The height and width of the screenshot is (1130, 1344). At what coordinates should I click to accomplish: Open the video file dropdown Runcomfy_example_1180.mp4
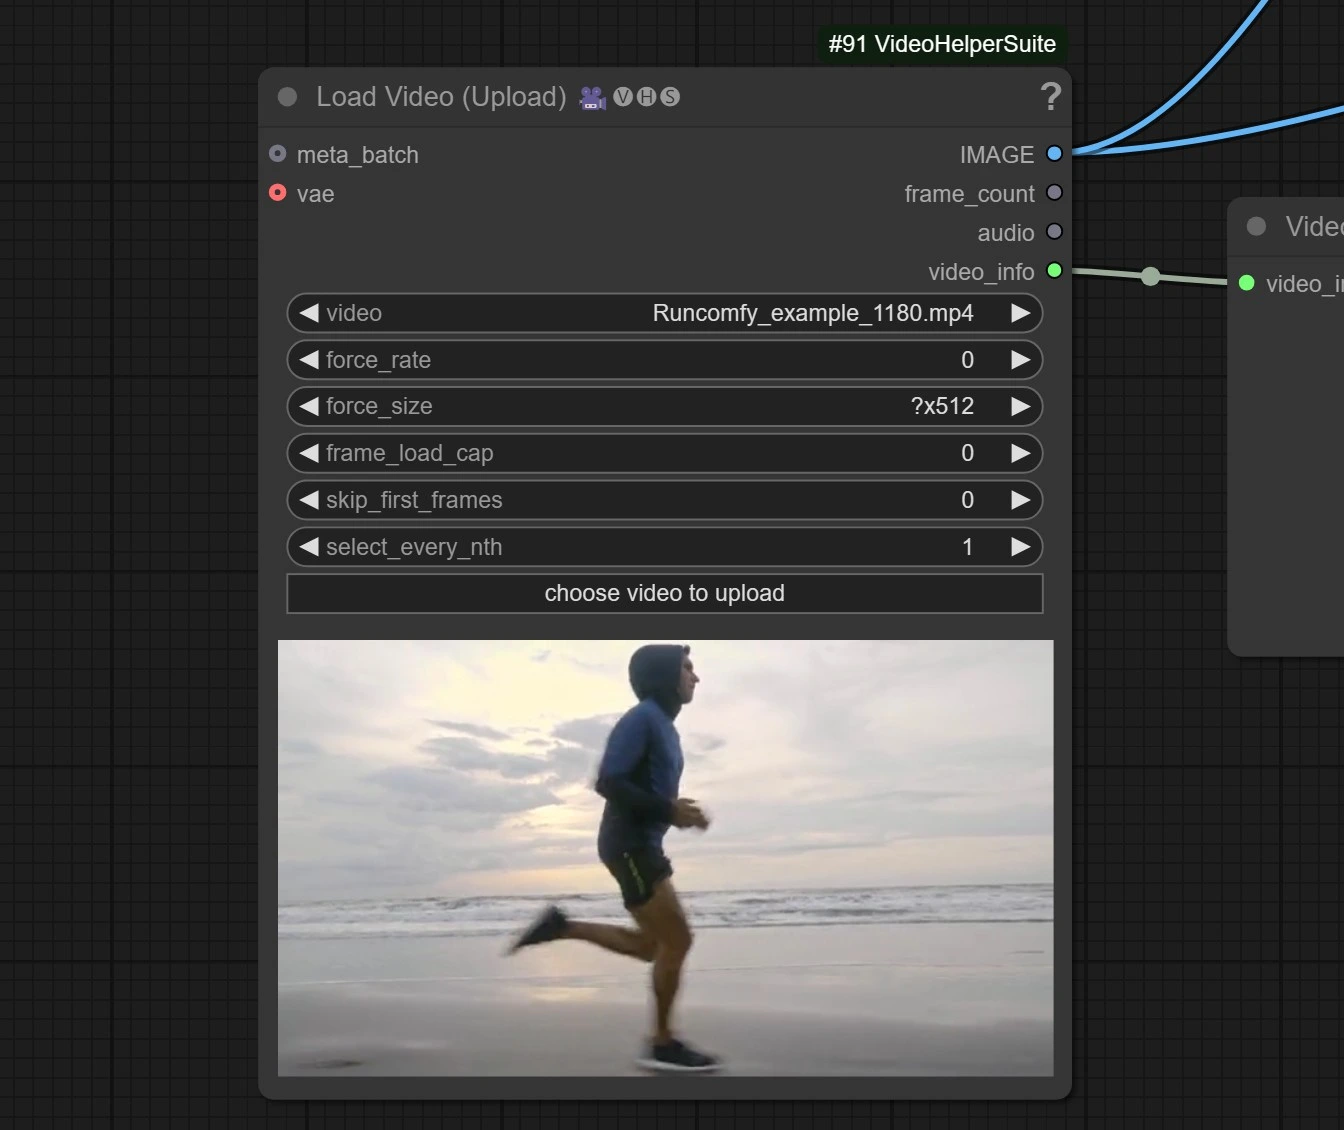(665, 313)
